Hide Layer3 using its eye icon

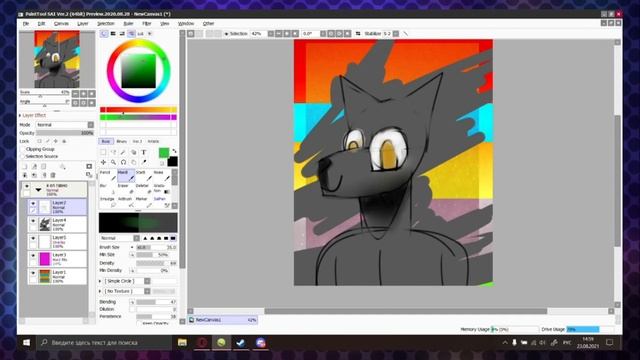(x=33, y=256)
